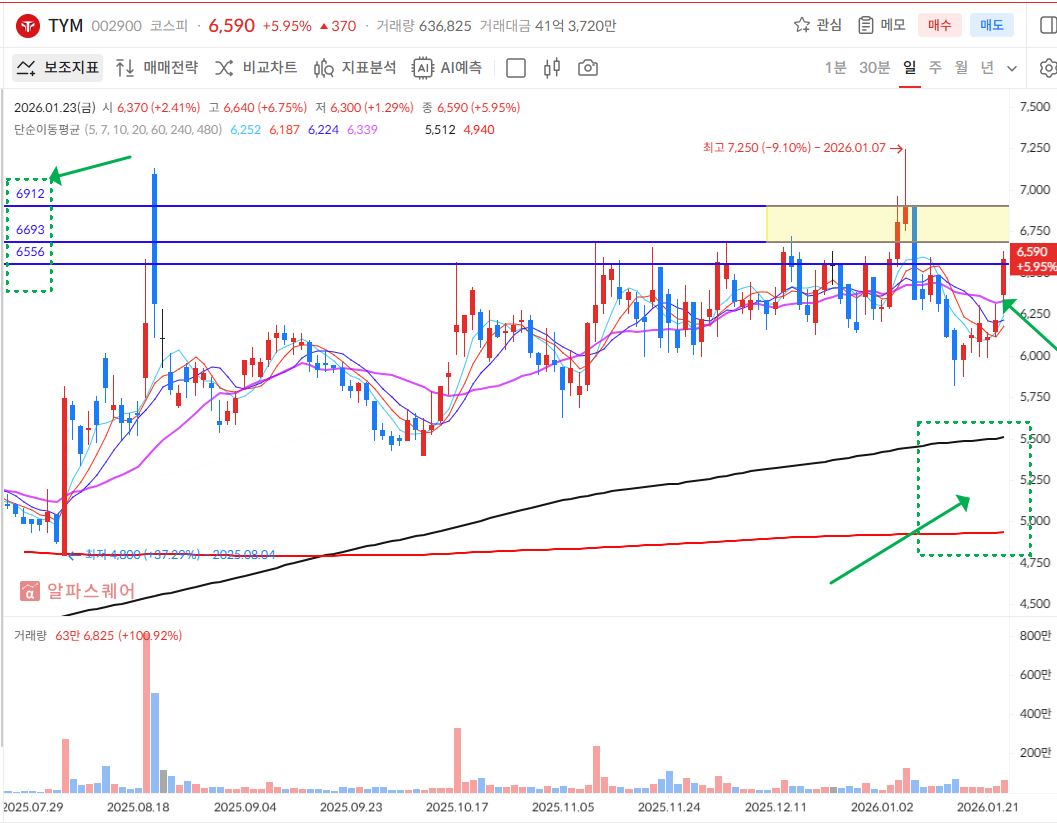The height and width of the screenshot is (823, 1057).
Task: Open the 보조지표 indicators panel
Action: click(57, 68)
